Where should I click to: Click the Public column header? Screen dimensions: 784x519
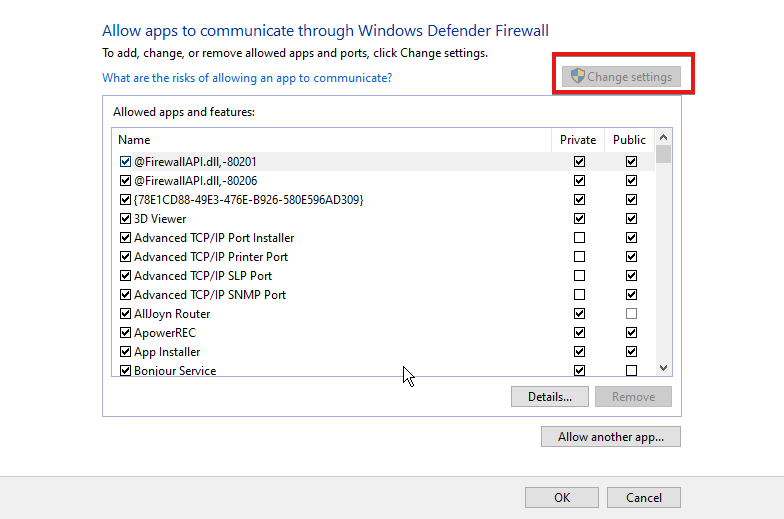(630, 140)
